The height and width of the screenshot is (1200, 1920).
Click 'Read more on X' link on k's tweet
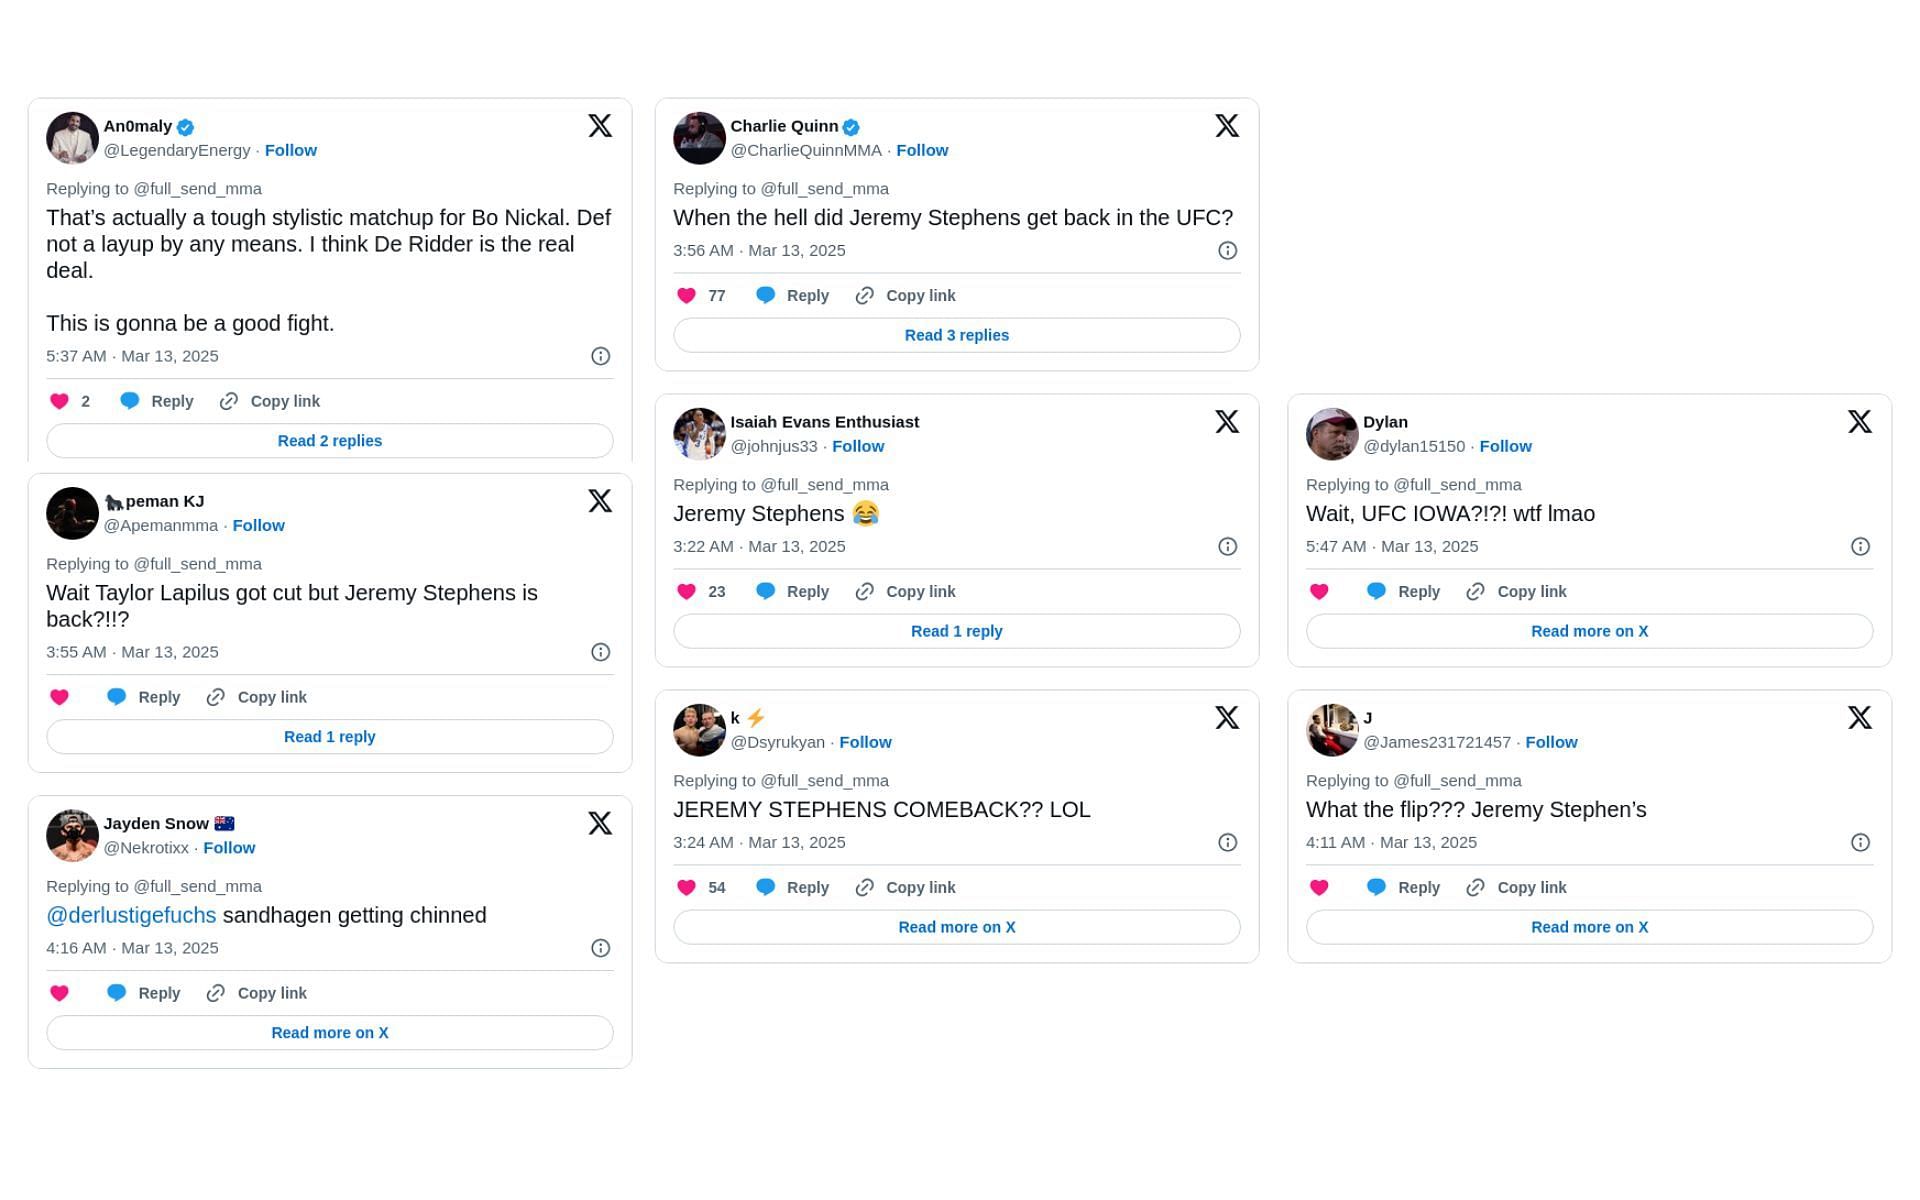(x=957, y=926)
